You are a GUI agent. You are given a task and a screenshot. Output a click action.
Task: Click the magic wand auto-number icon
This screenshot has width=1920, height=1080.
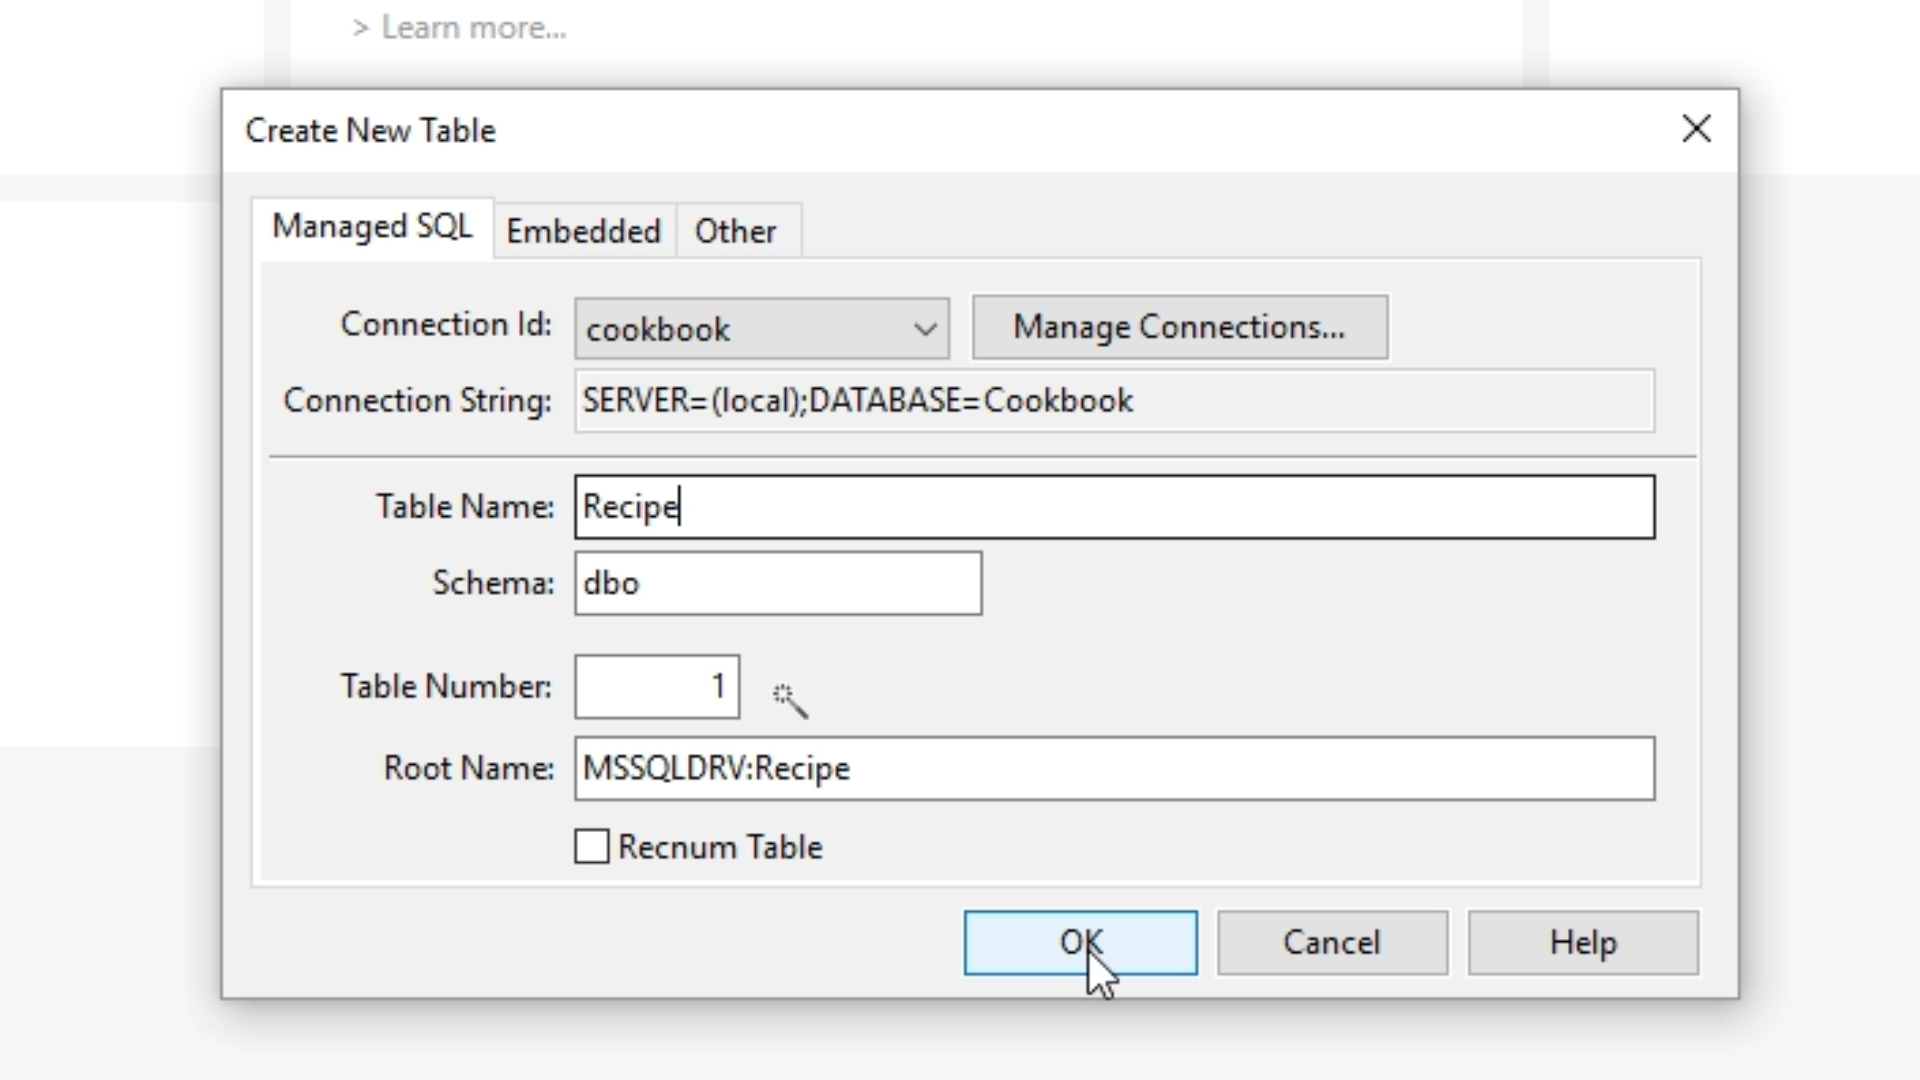[x=789, y=700]
